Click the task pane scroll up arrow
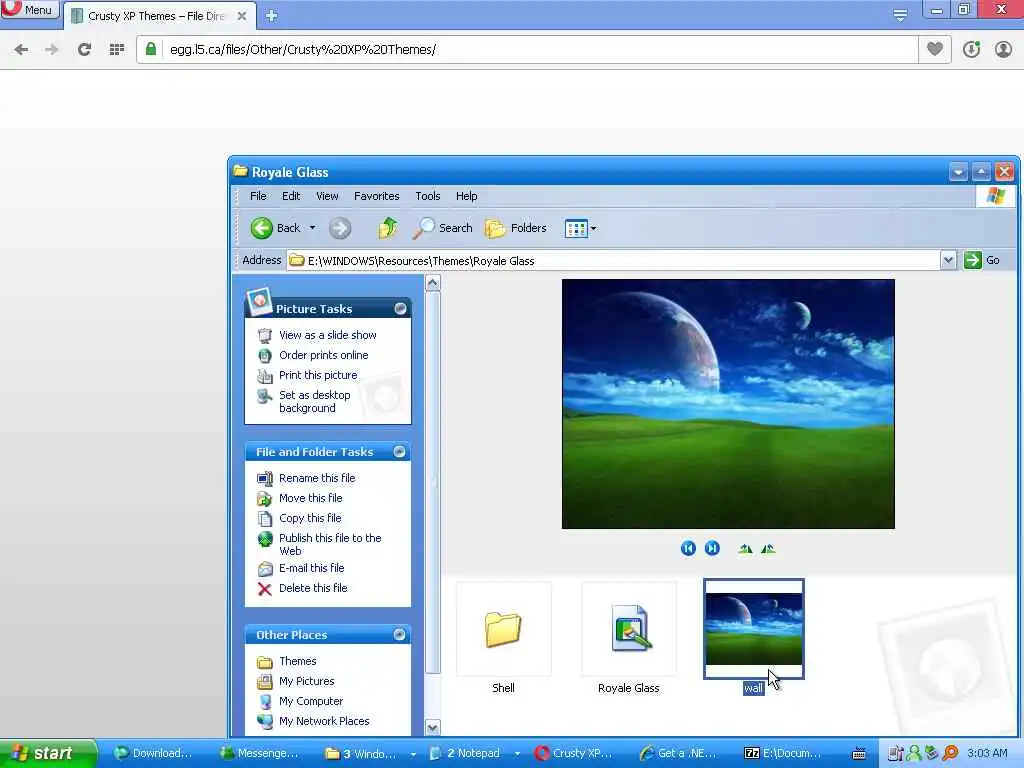Viewport: 1024px width, 768px height. (x=432, y=283)
